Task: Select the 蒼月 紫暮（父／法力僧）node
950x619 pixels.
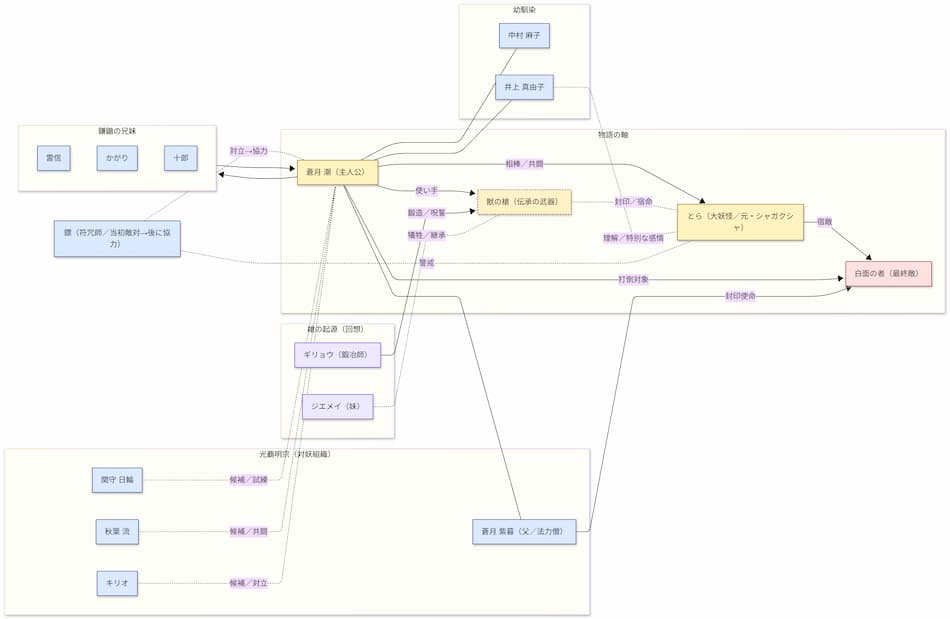Action: 524,532
